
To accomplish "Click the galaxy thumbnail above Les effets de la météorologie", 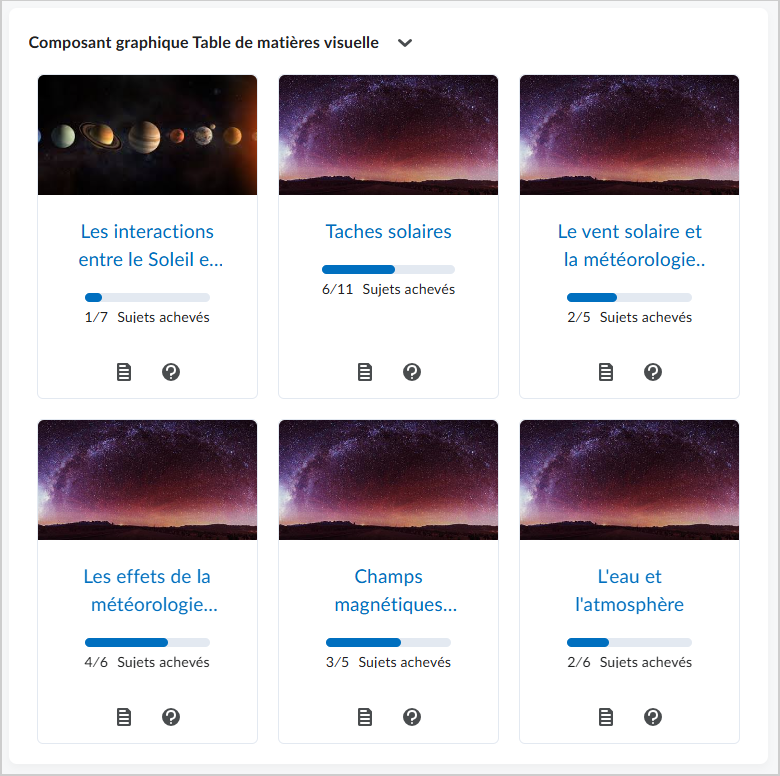I will pyautogui.click(x=148, y=480).
